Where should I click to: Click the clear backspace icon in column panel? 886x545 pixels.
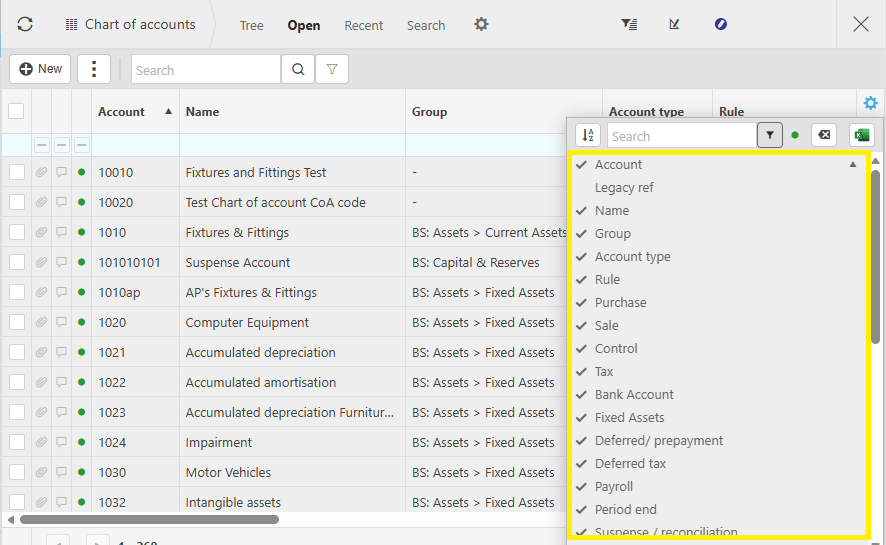pos(823,135)
